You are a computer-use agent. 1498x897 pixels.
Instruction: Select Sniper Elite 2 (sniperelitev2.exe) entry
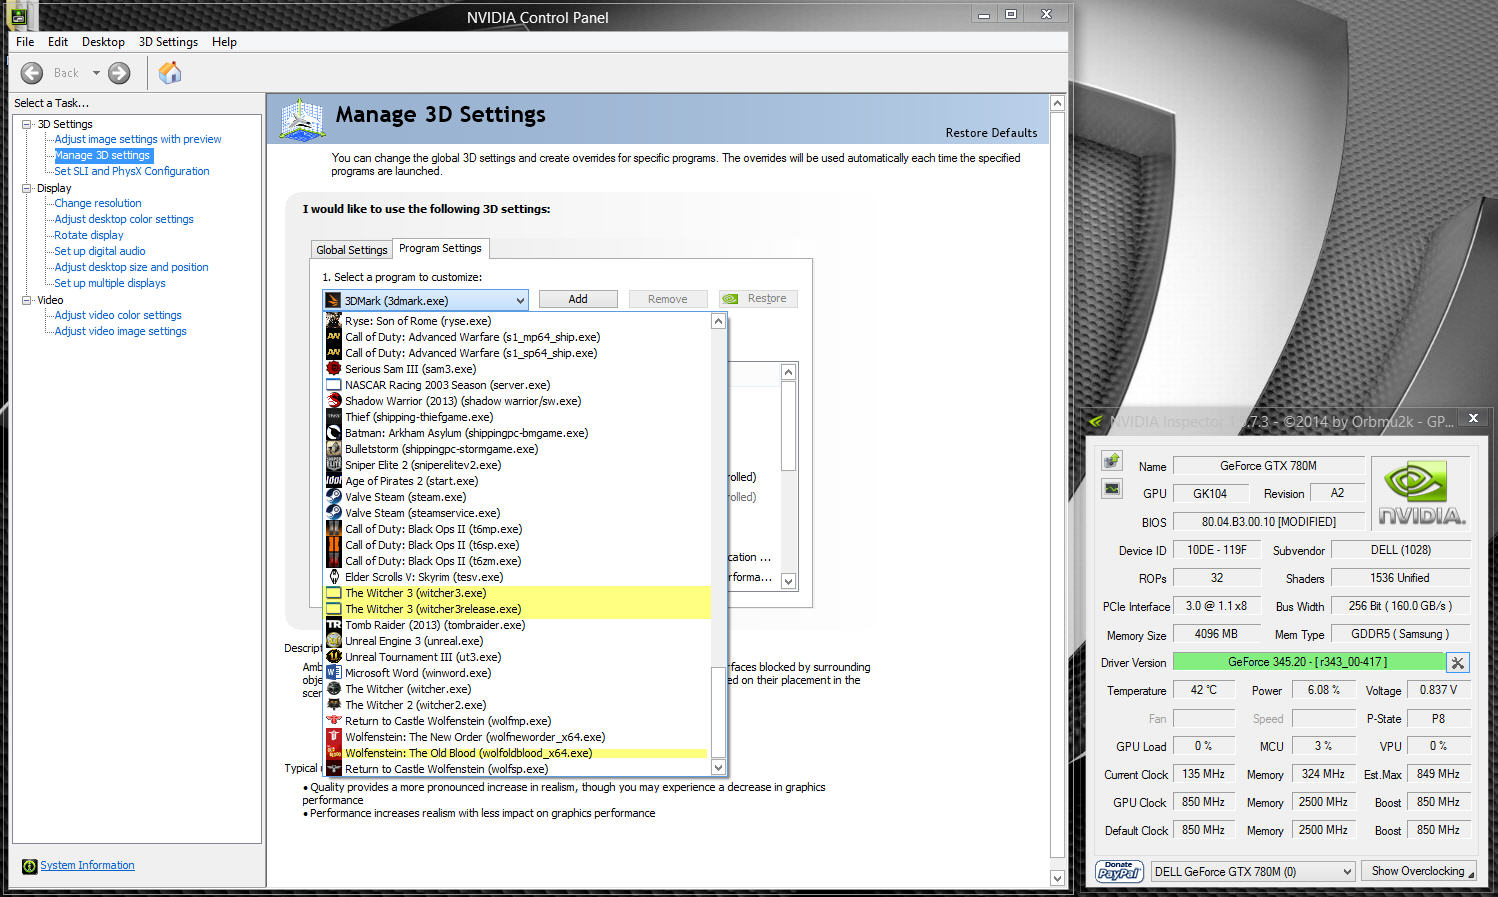tap(517, 465)
